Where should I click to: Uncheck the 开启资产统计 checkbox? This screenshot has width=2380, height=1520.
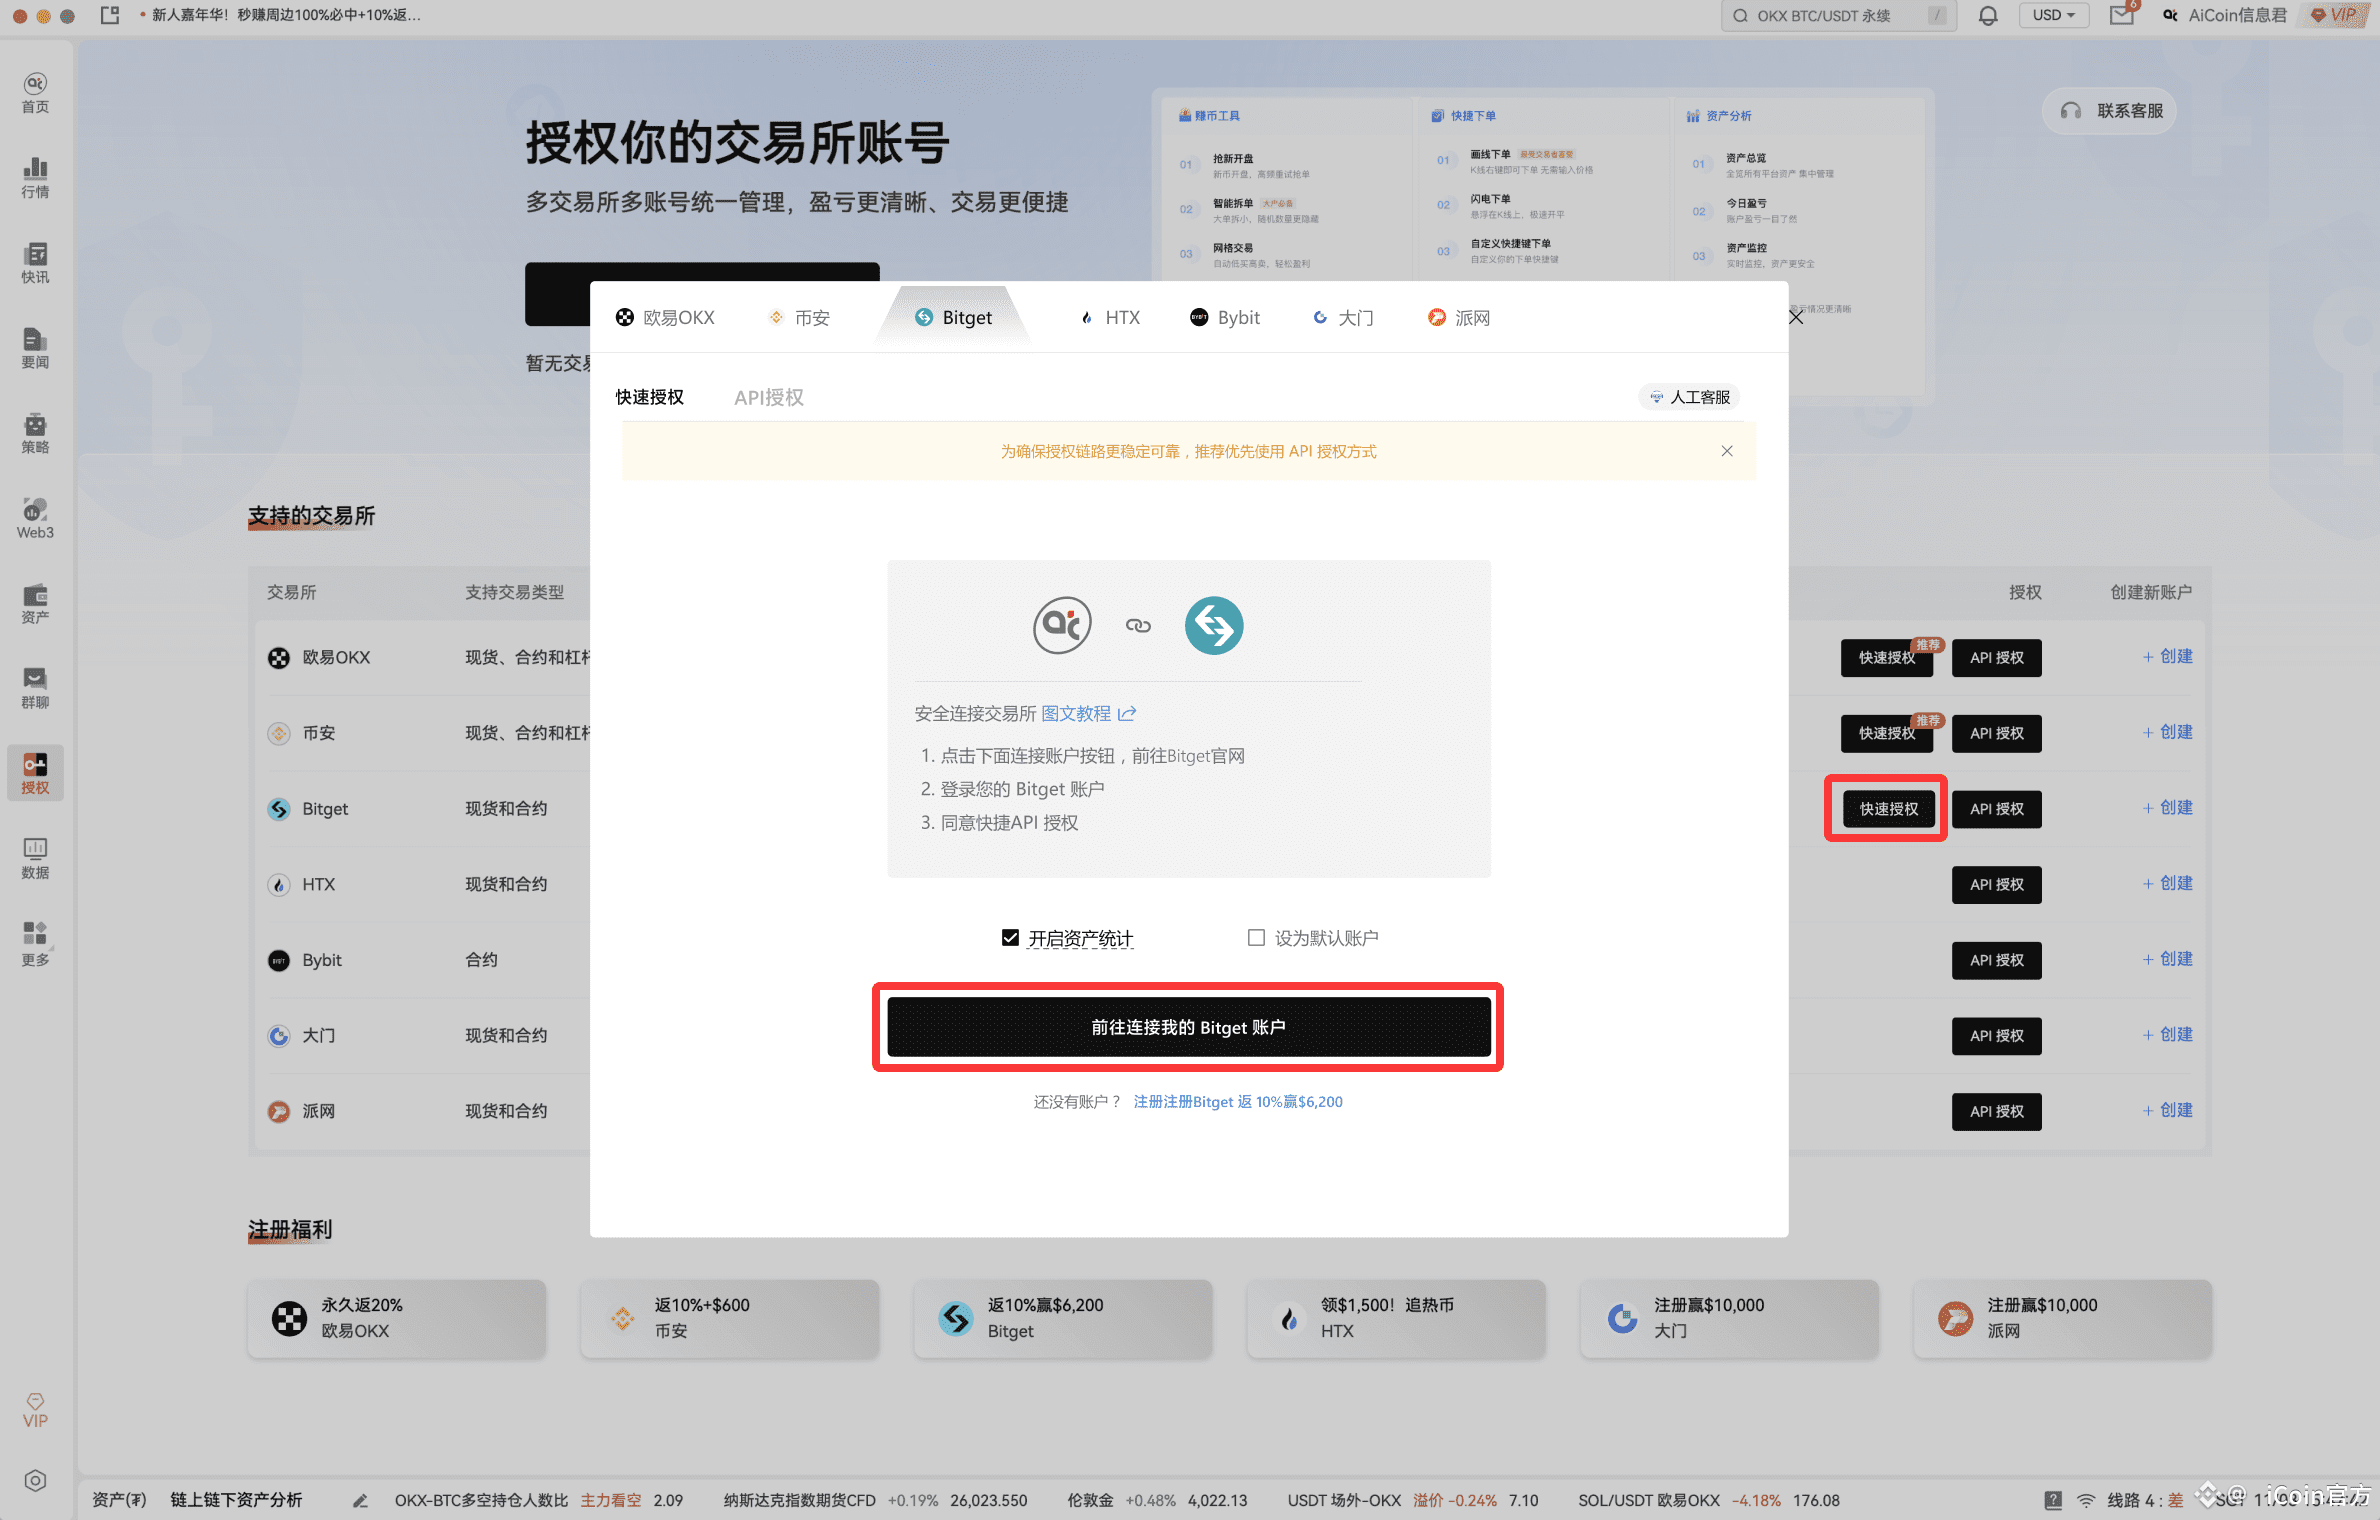pos(1010,937)
